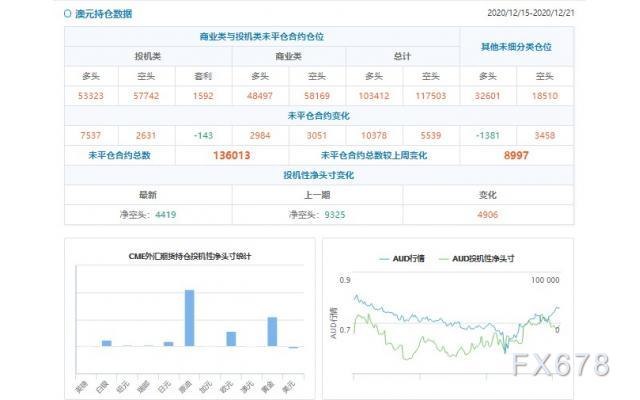Click the vertical AUD行情 axis title

click(333, 323)
